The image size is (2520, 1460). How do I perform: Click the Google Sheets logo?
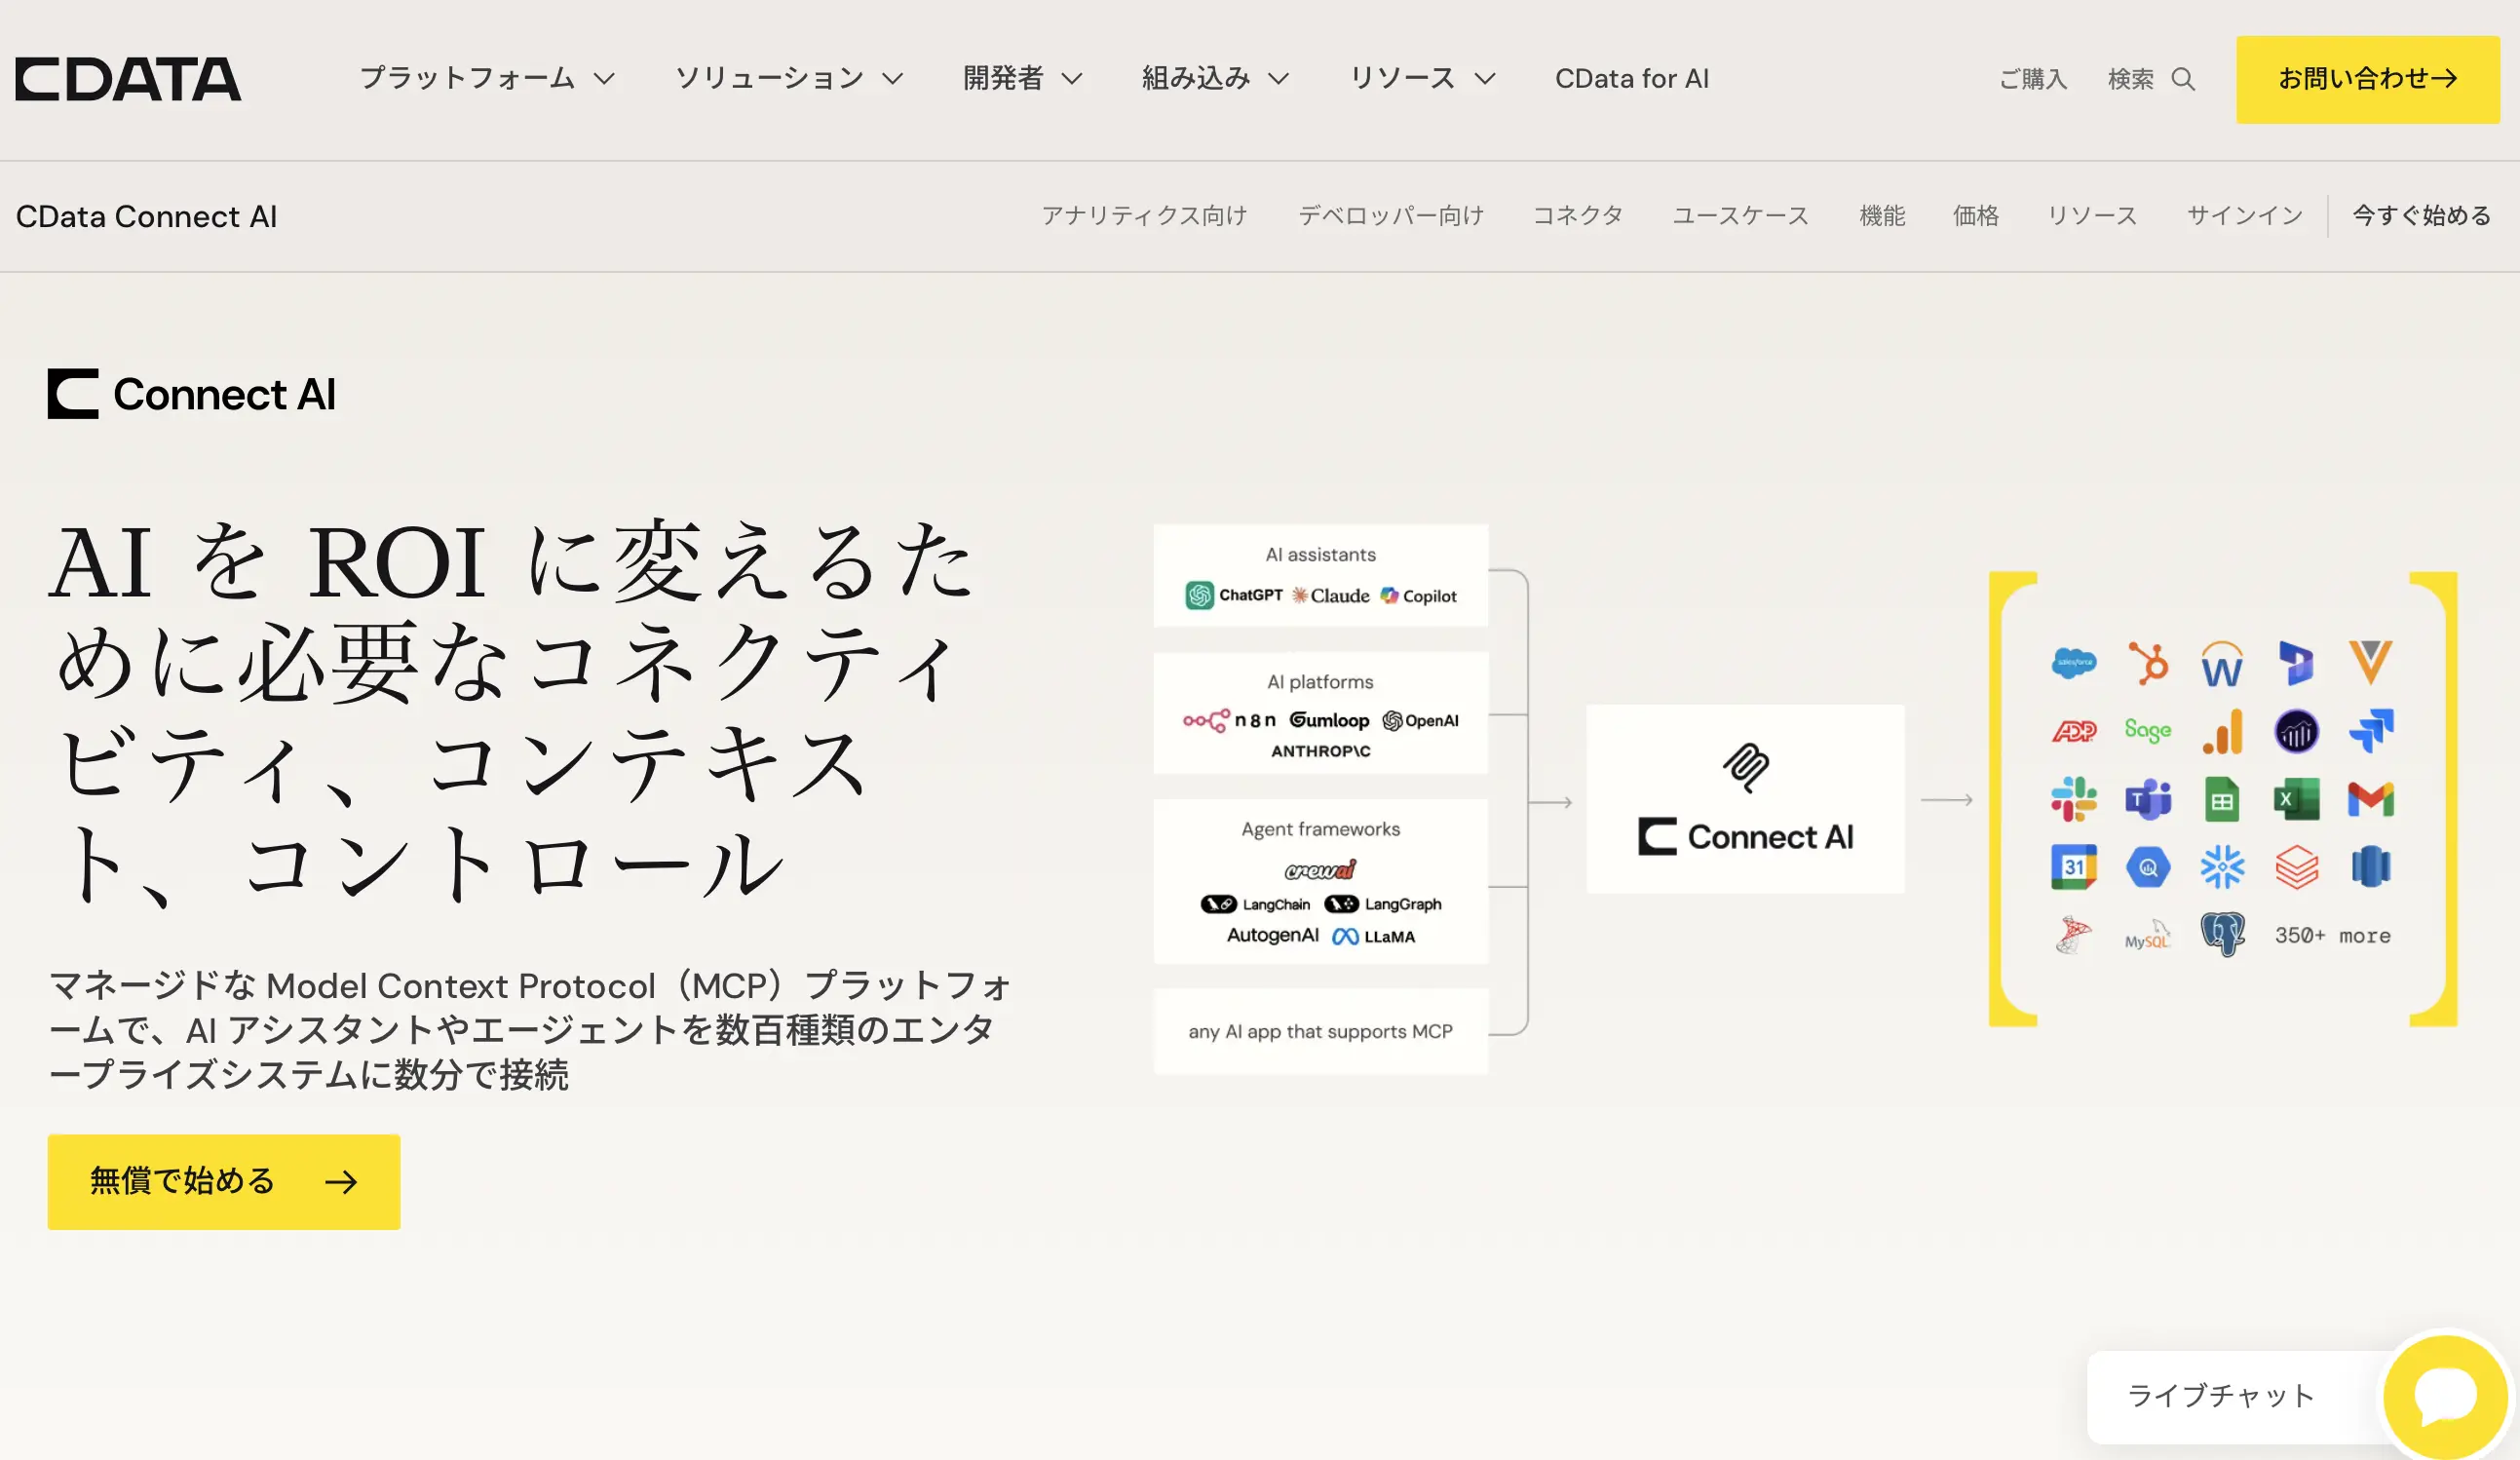click(2222, 799)
